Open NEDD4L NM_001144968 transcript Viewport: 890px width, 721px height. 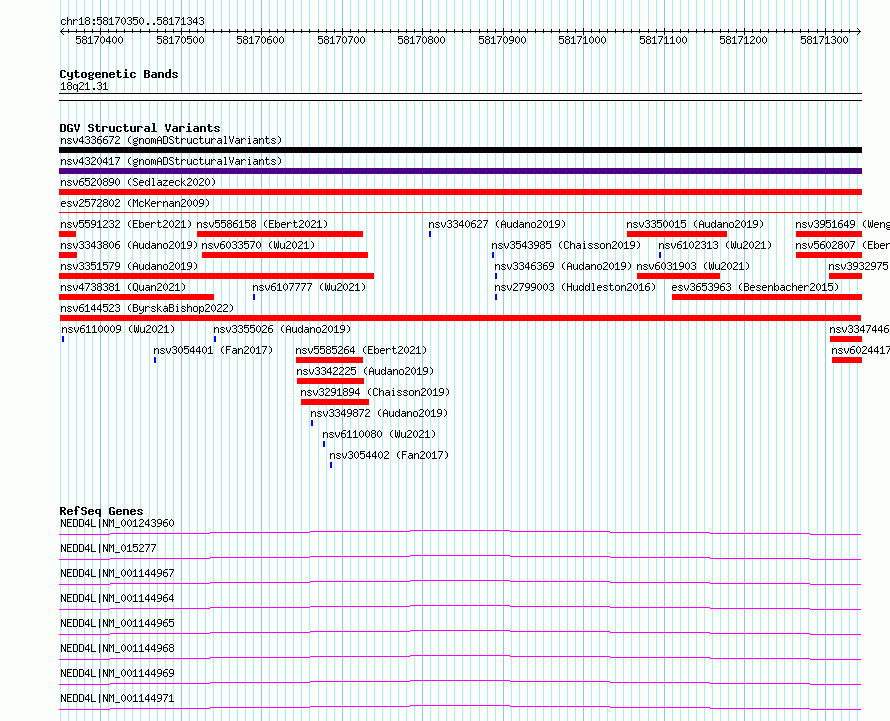117,648
